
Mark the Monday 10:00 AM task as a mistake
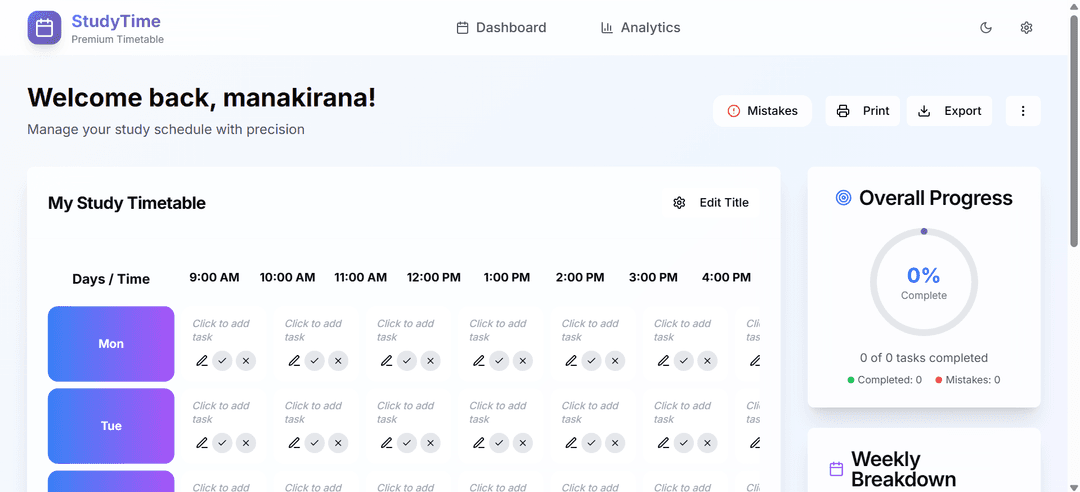tap(338, 360)
